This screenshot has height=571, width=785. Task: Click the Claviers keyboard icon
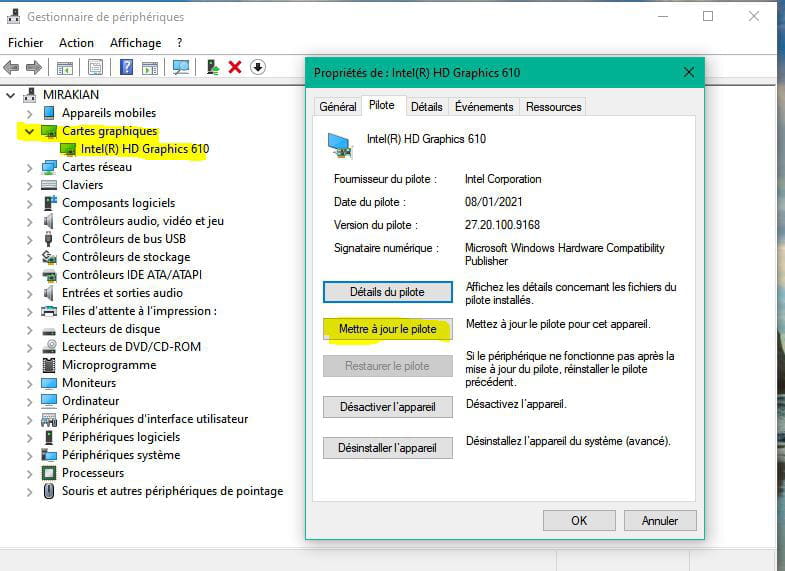click(49, 185)
